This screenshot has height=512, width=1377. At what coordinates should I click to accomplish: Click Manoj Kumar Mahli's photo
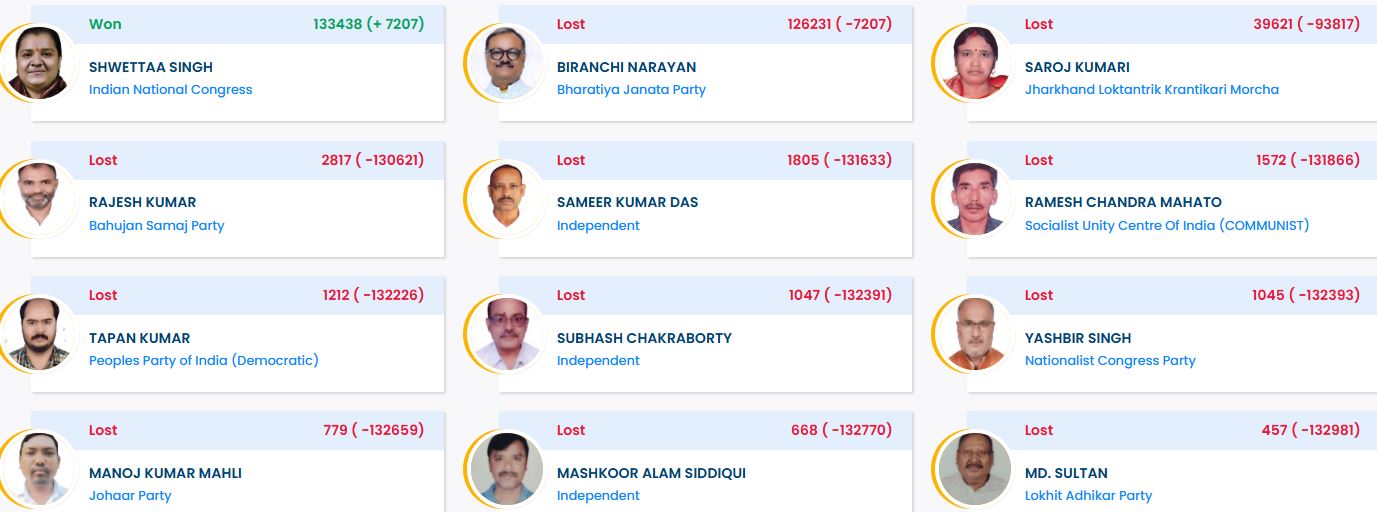tap(40, 468)
